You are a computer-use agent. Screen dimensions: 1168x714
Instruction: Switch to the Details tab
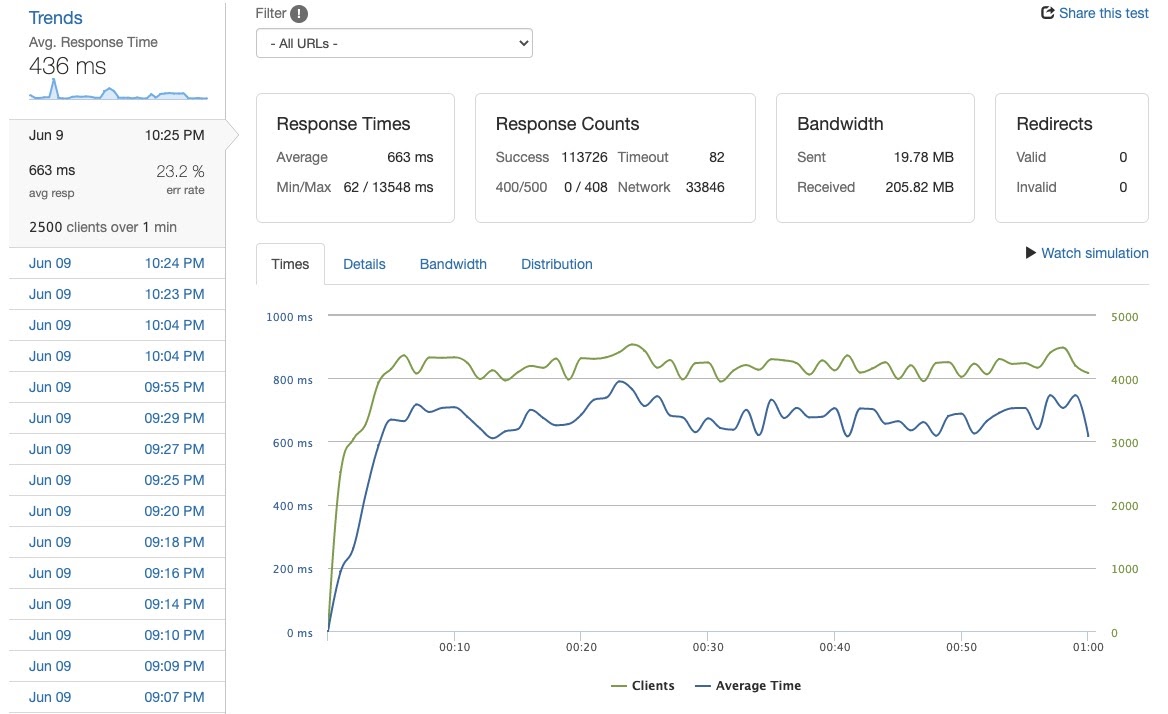[364, 264]
